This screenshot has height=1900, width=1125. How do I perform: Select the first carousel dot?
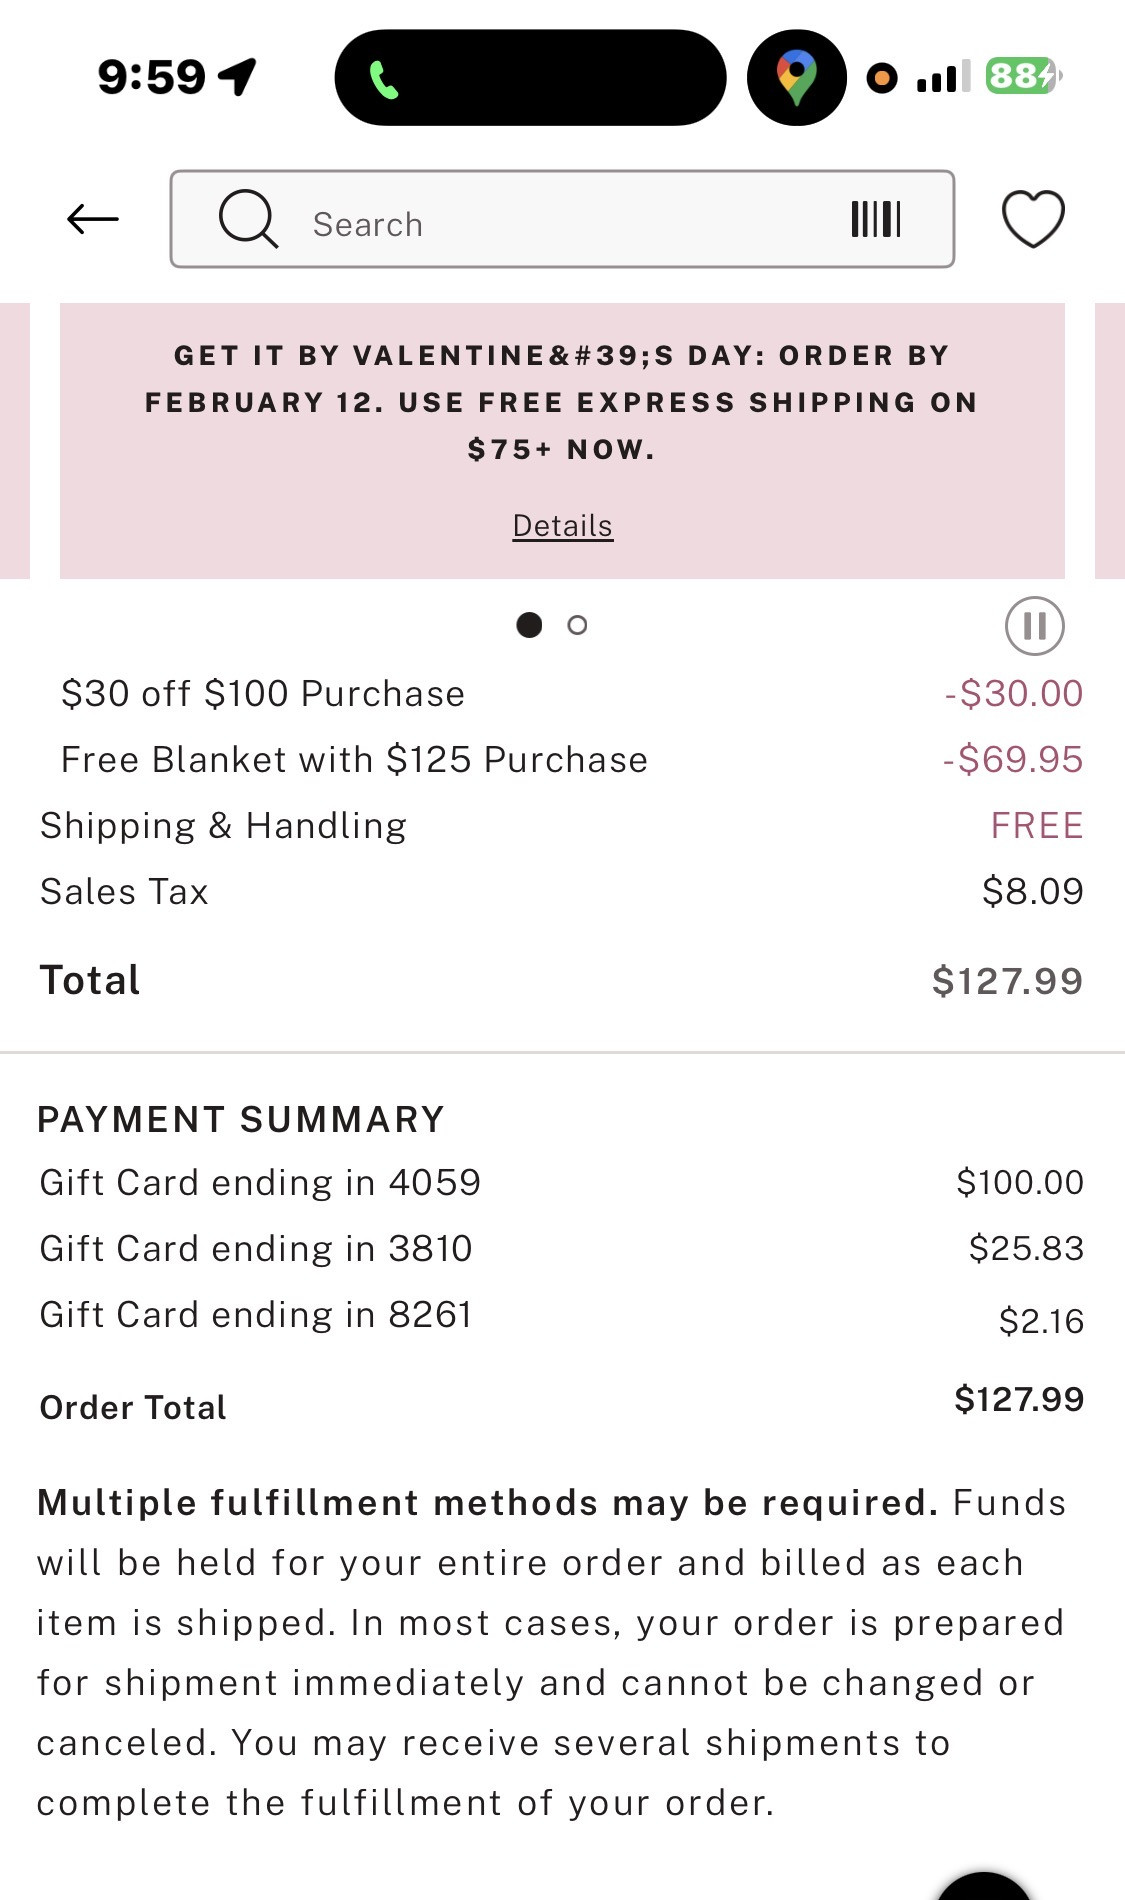click(x=529, y=625)
